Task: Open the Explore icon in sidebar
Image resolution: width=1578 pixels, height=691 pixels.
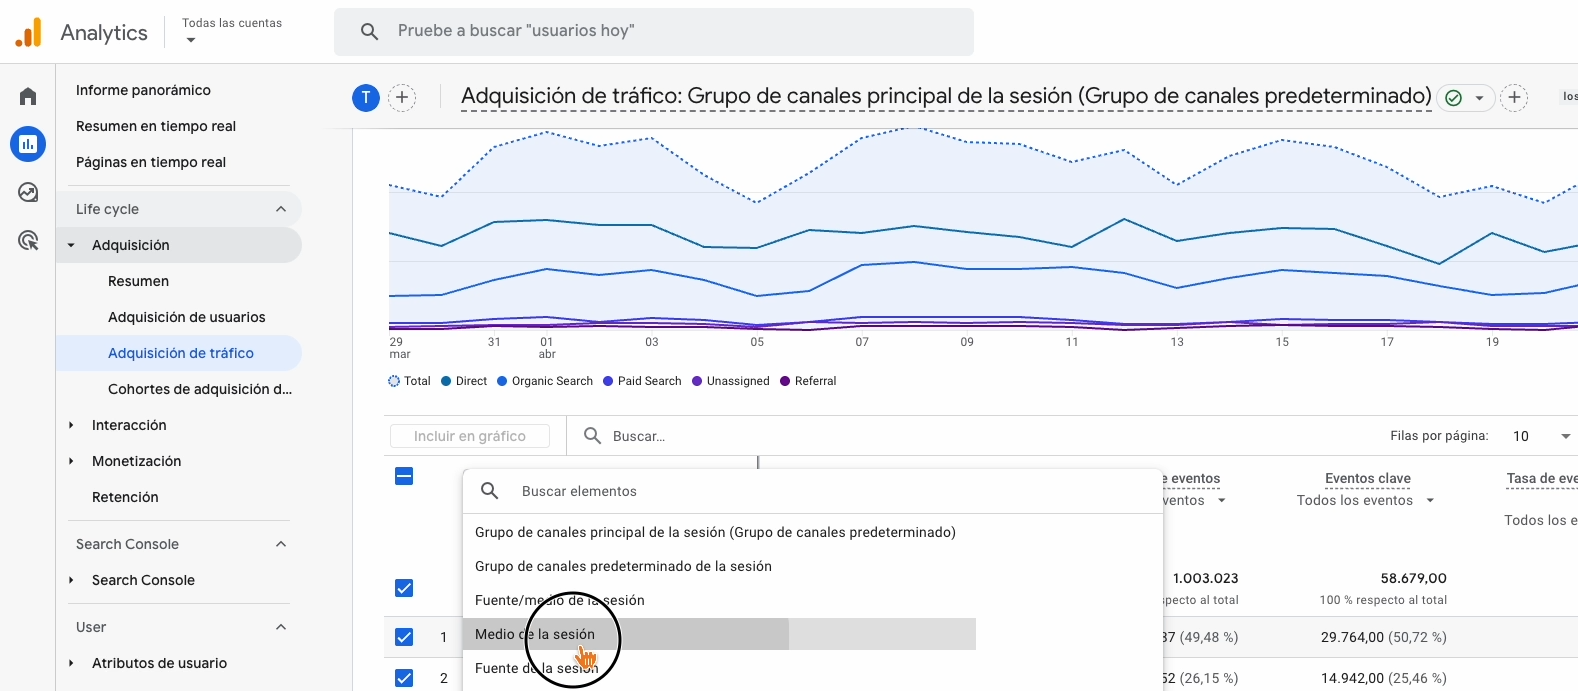Action: (28, 192)
